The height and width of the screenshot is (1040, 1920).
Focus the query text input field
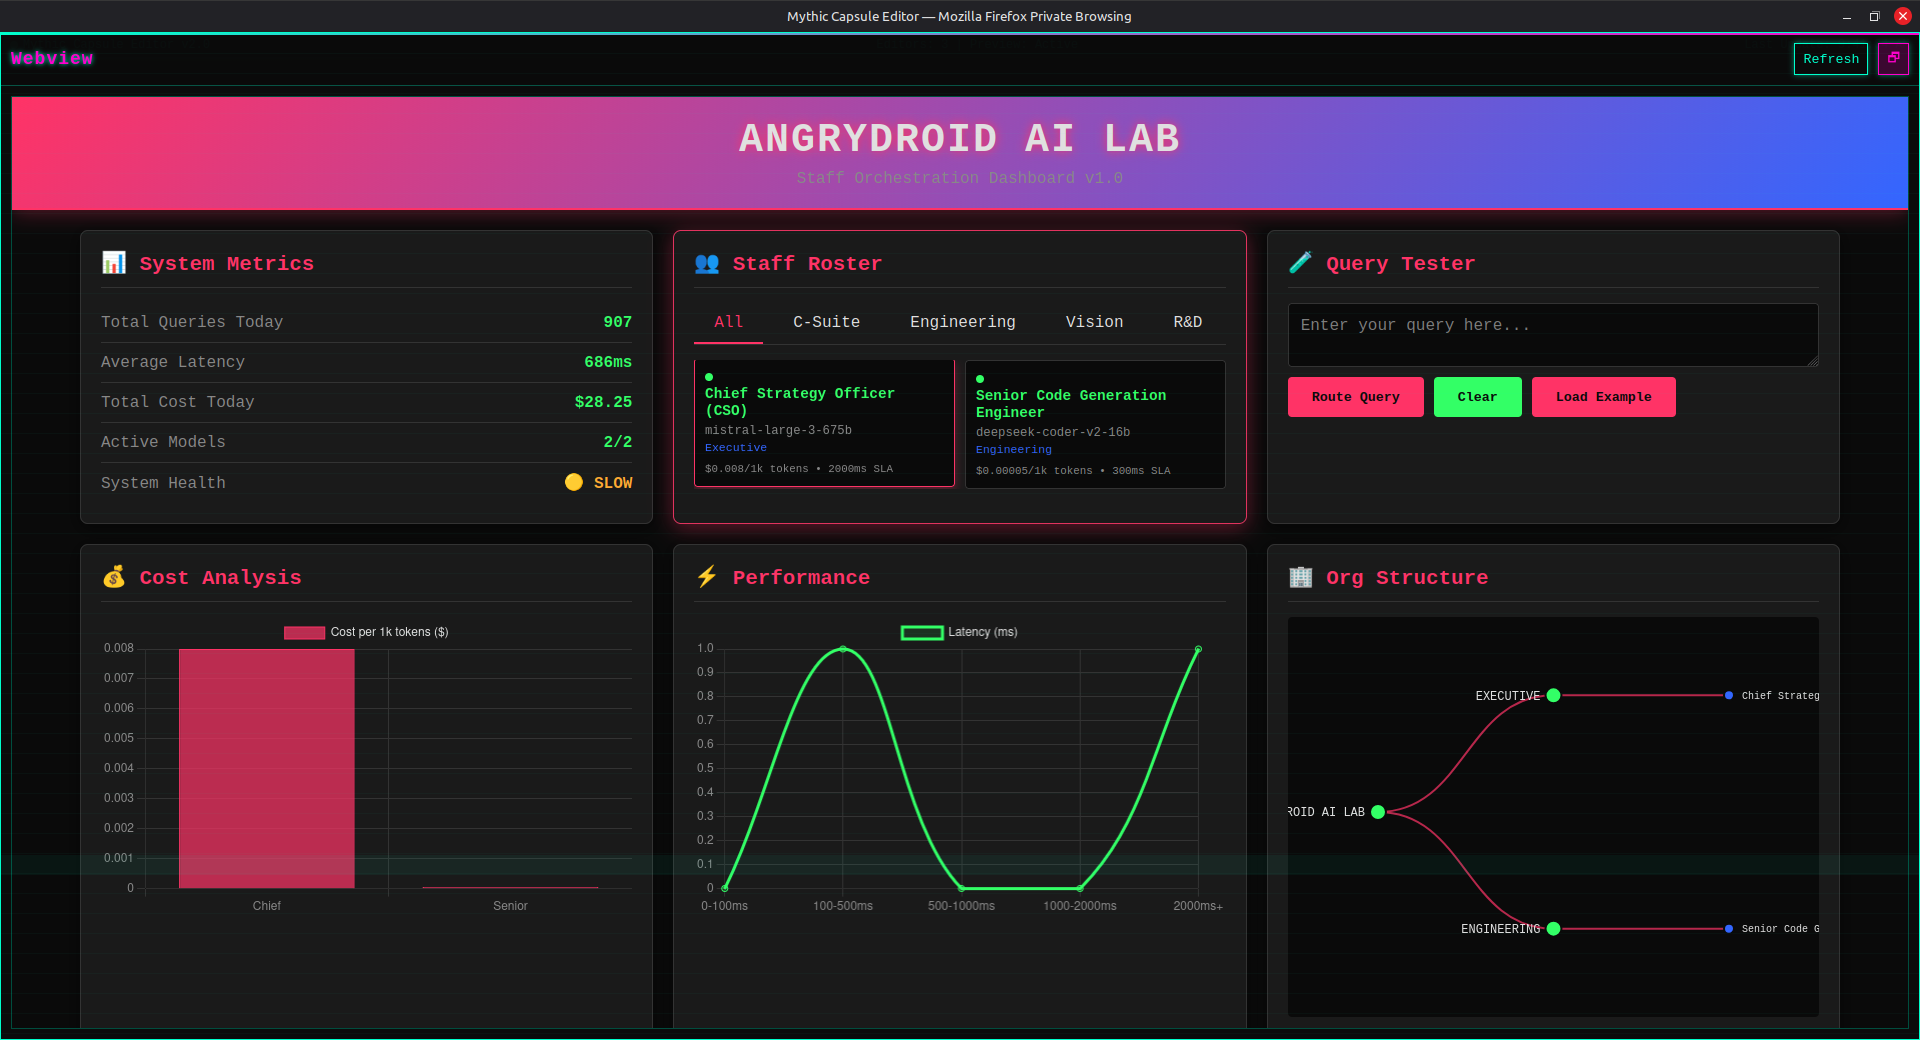coord(1552,335)
